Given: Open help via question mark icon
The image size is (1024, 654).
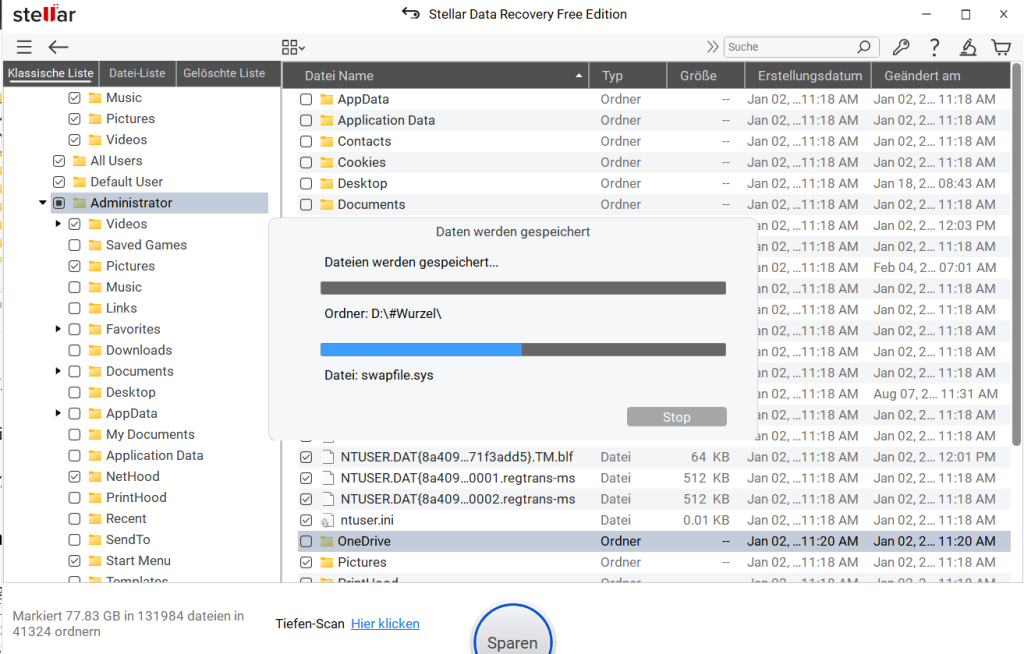Looking at the screenshot, I should tap(934, 47).
